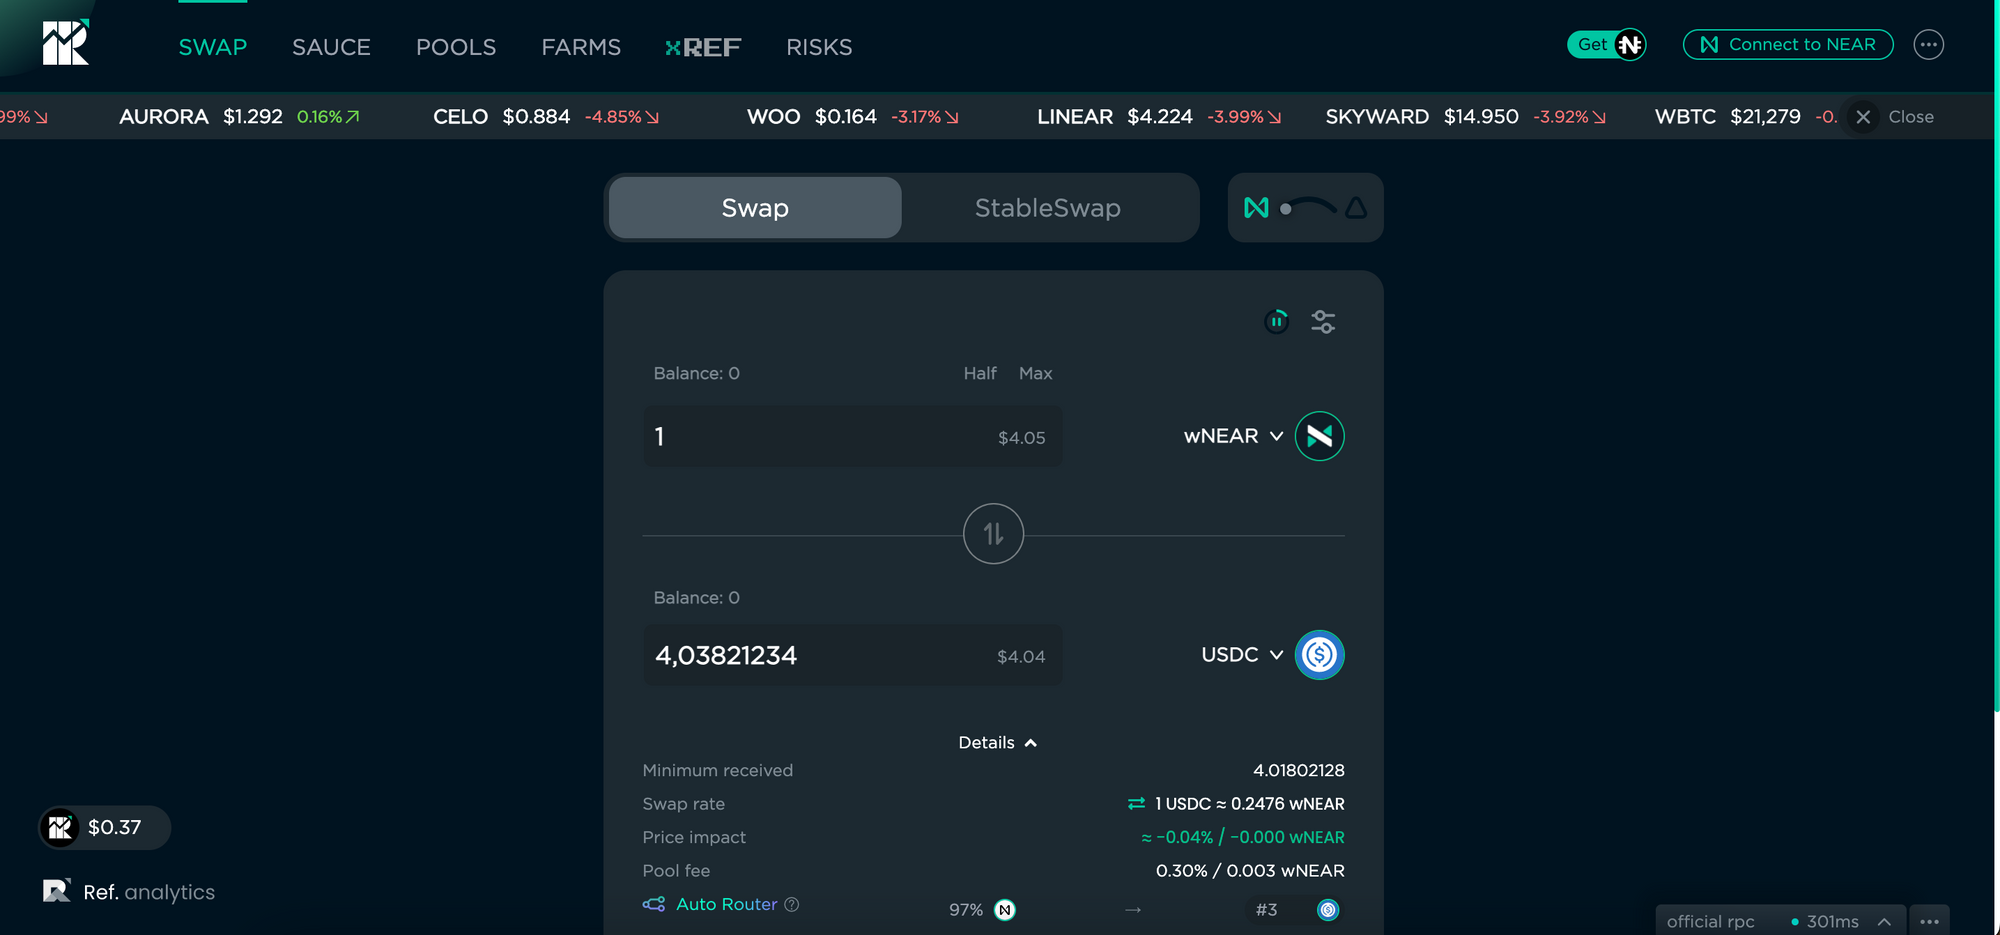This screenshot has width=2000, height=935.
Task: Click the REF price $0.37 badge
Action: [104, 827]
